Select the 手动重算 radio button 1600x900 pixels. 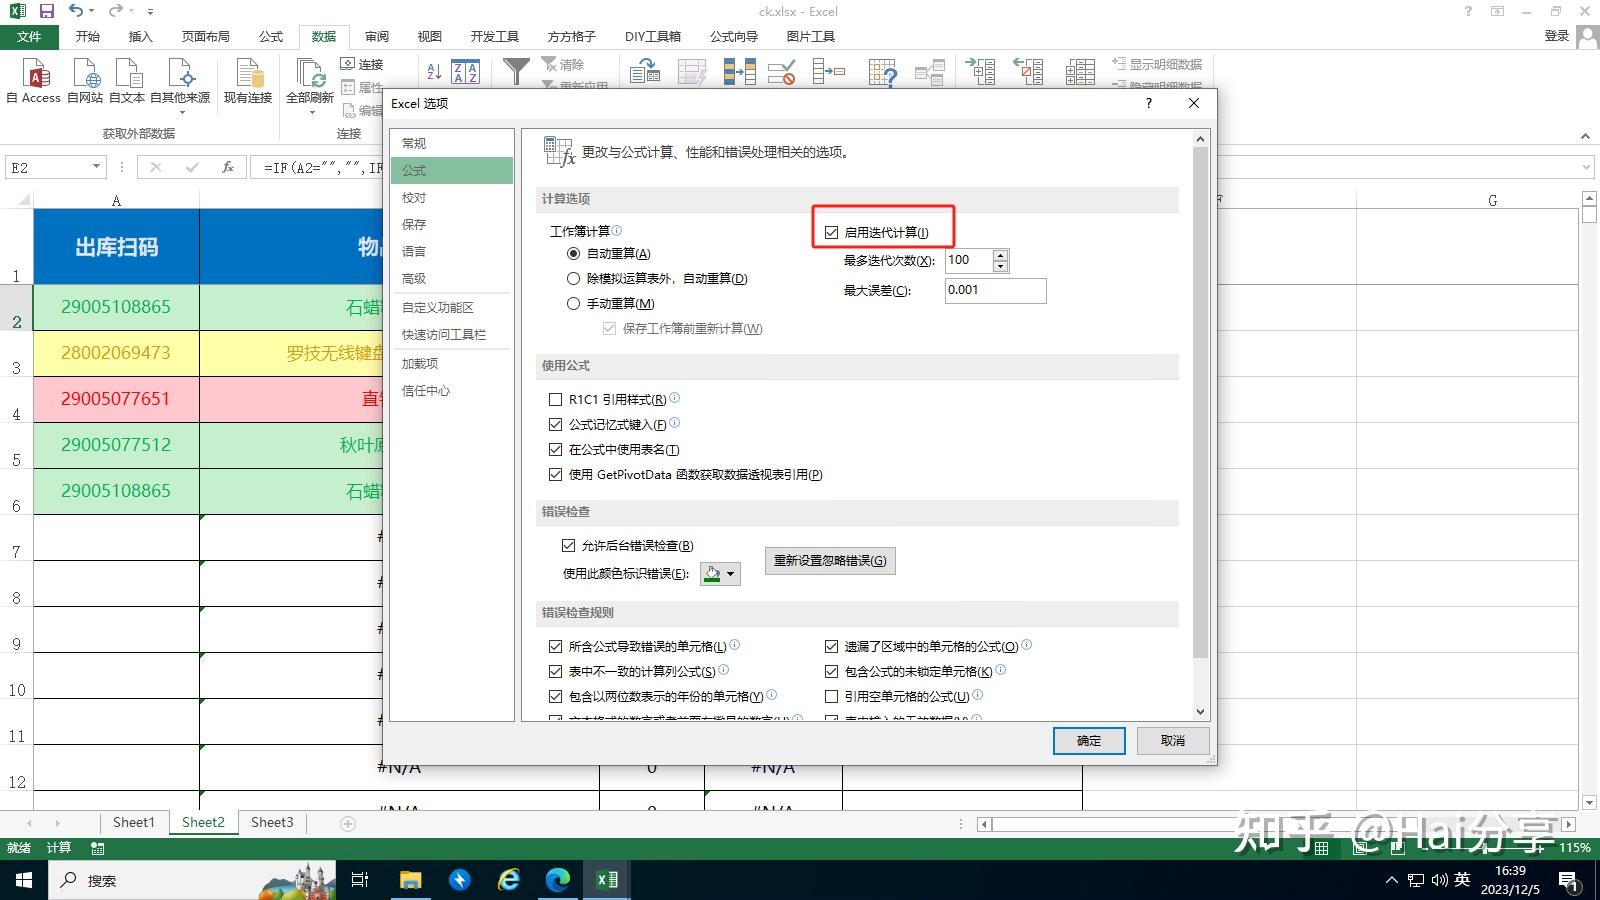pyautogui.click(x=573, y=303)
